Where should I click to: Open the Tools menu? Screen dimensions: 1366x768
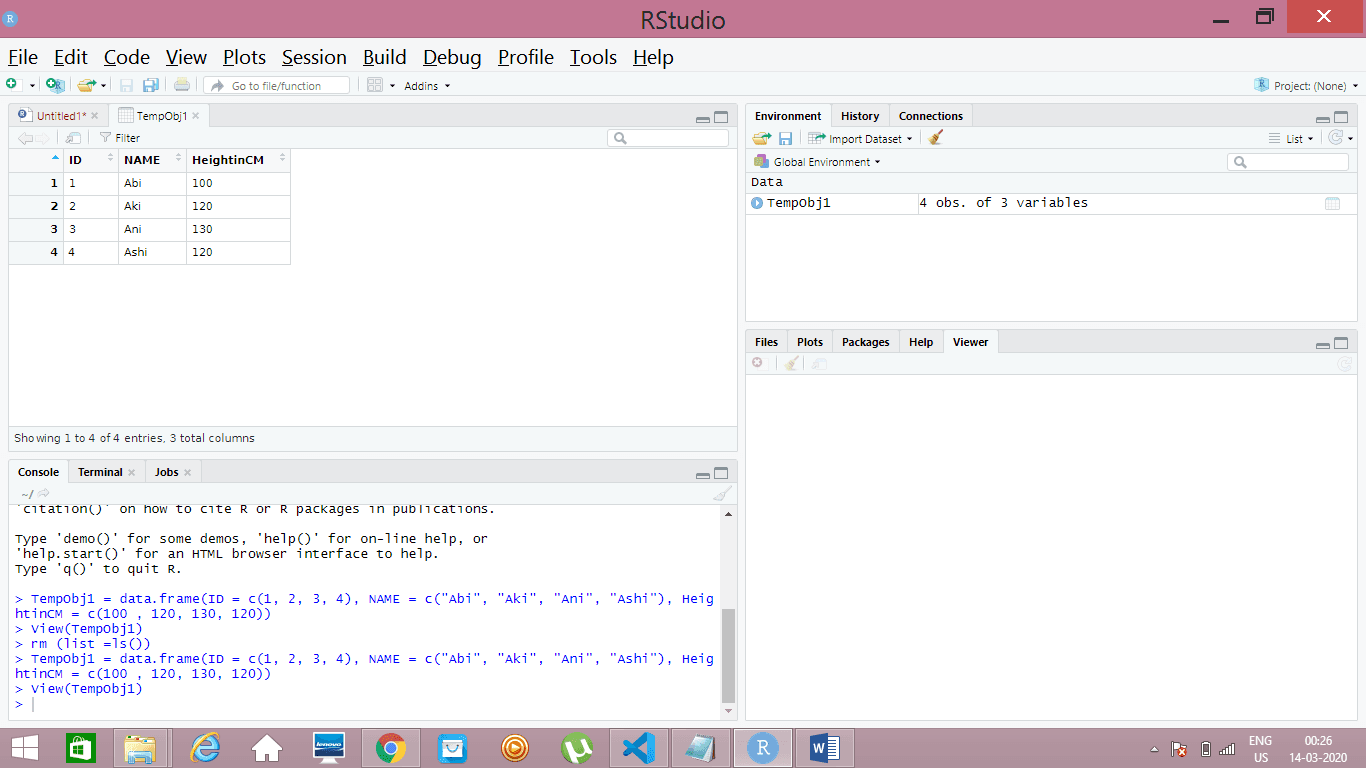593,57
